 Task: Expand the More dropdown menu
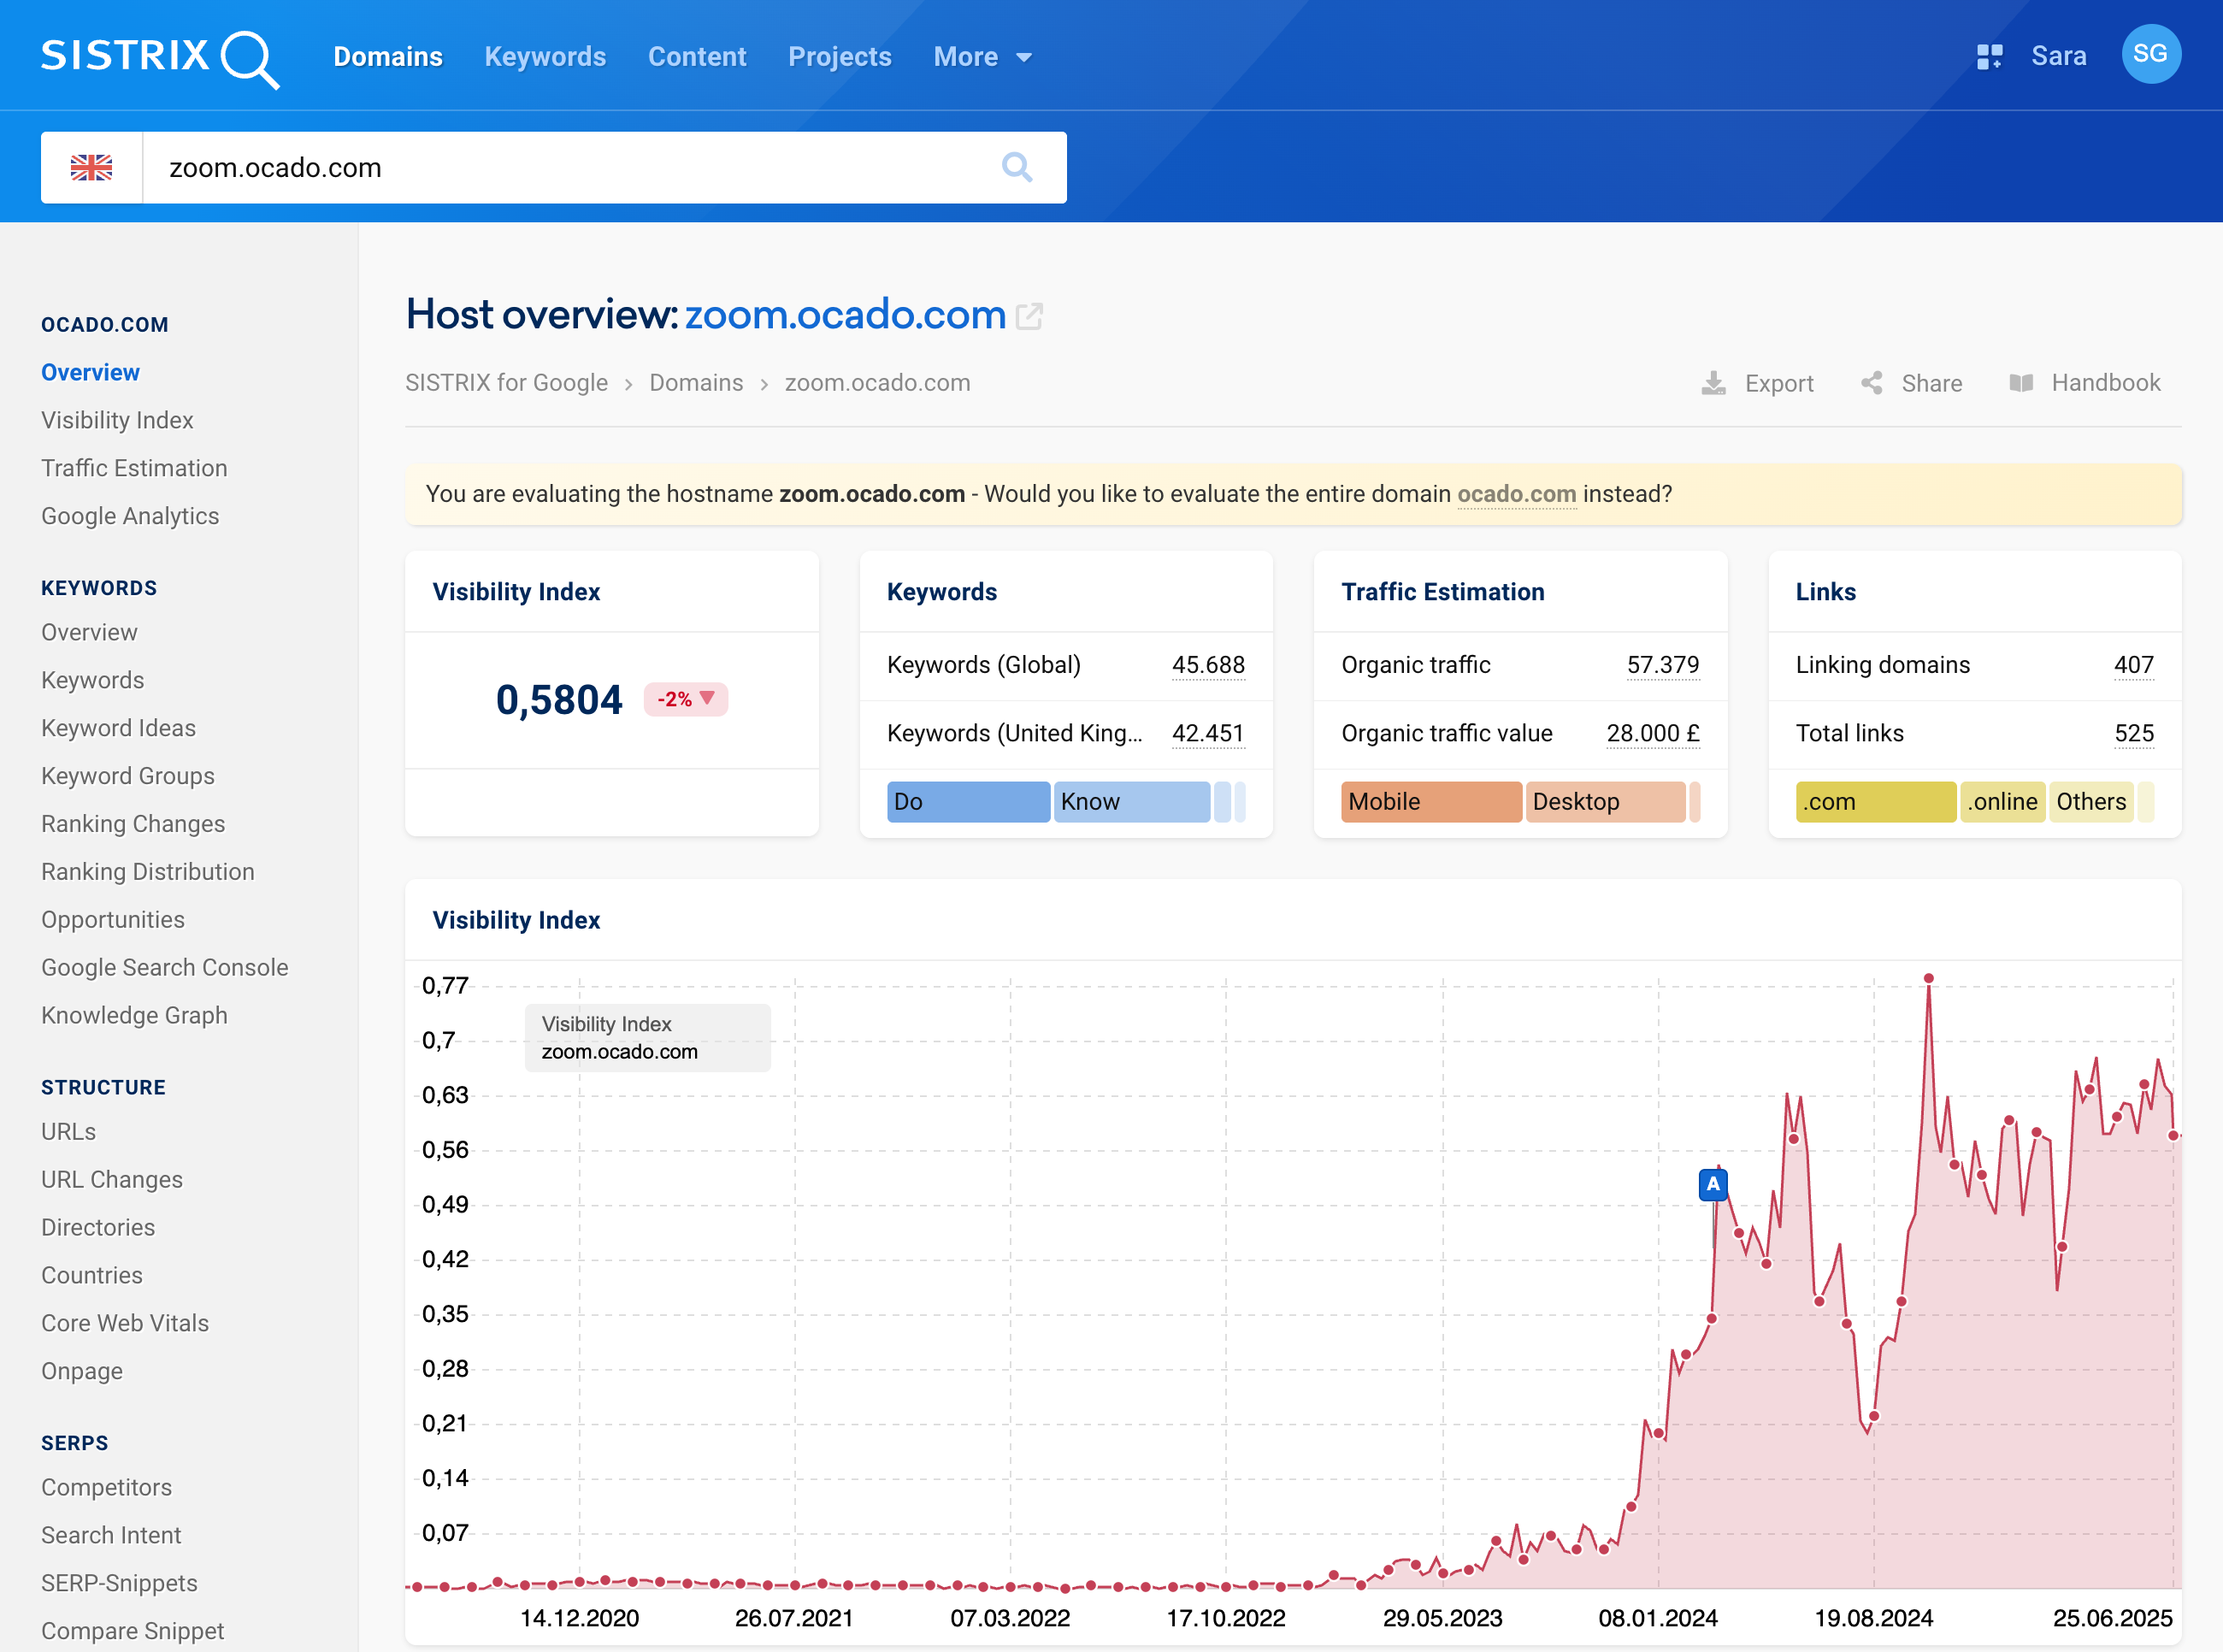tap(982, 57)
